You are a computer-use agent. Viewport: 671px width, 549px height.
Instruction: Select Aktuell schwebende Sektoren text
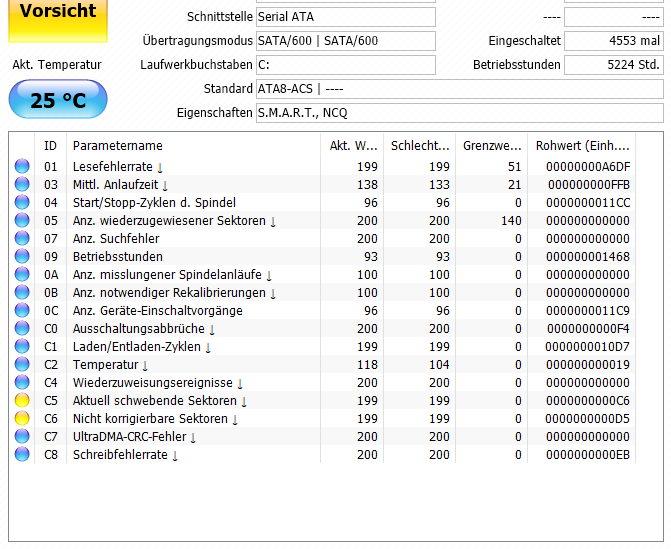pos(154,400)
